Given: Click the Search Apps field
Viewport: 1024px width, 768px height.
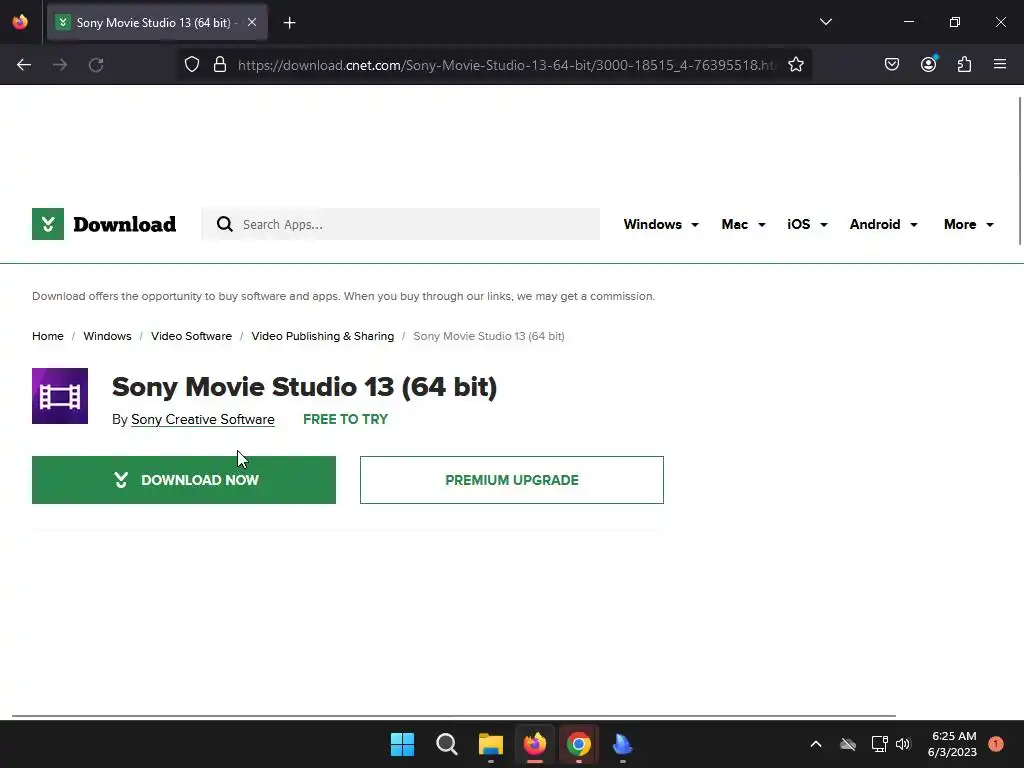Looking at the screenshot, I should 400,224.
